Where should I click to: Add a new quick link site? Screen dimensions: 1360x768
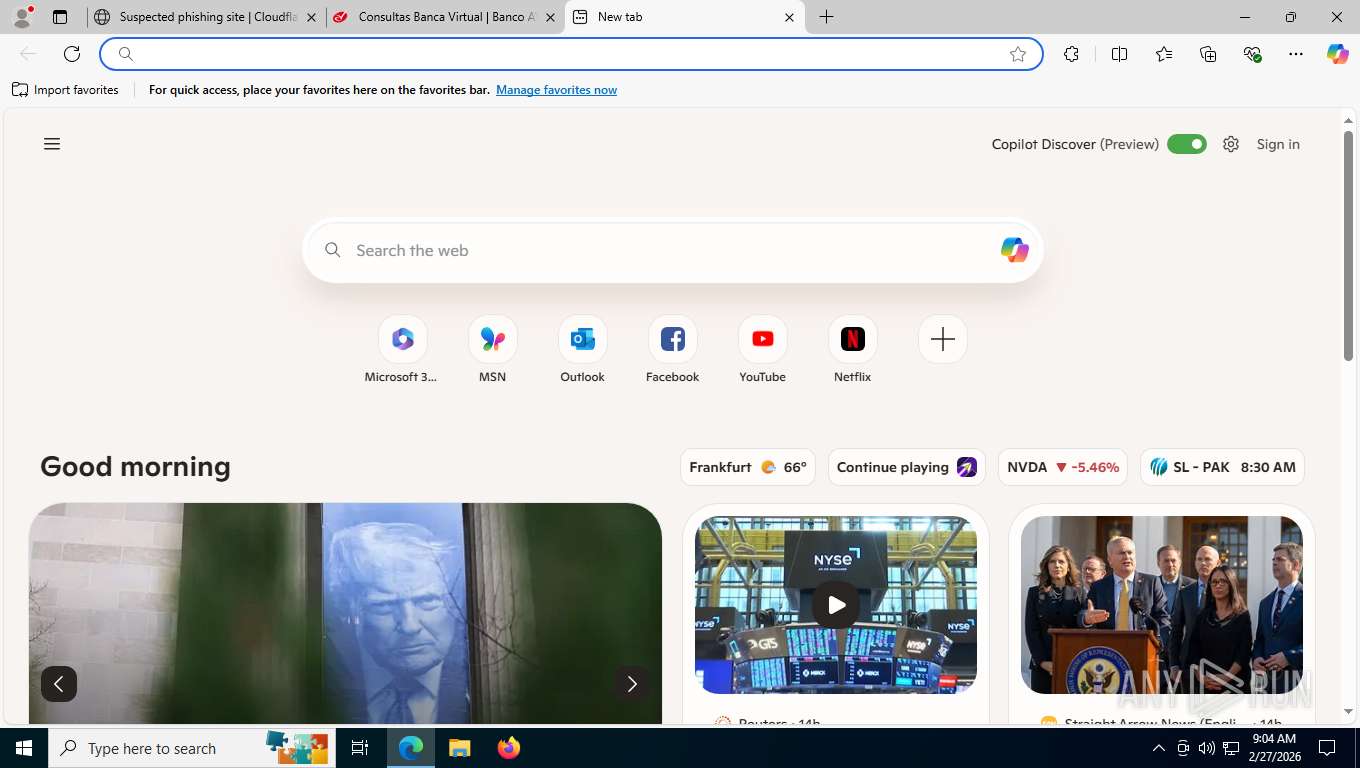click(943, 339)
